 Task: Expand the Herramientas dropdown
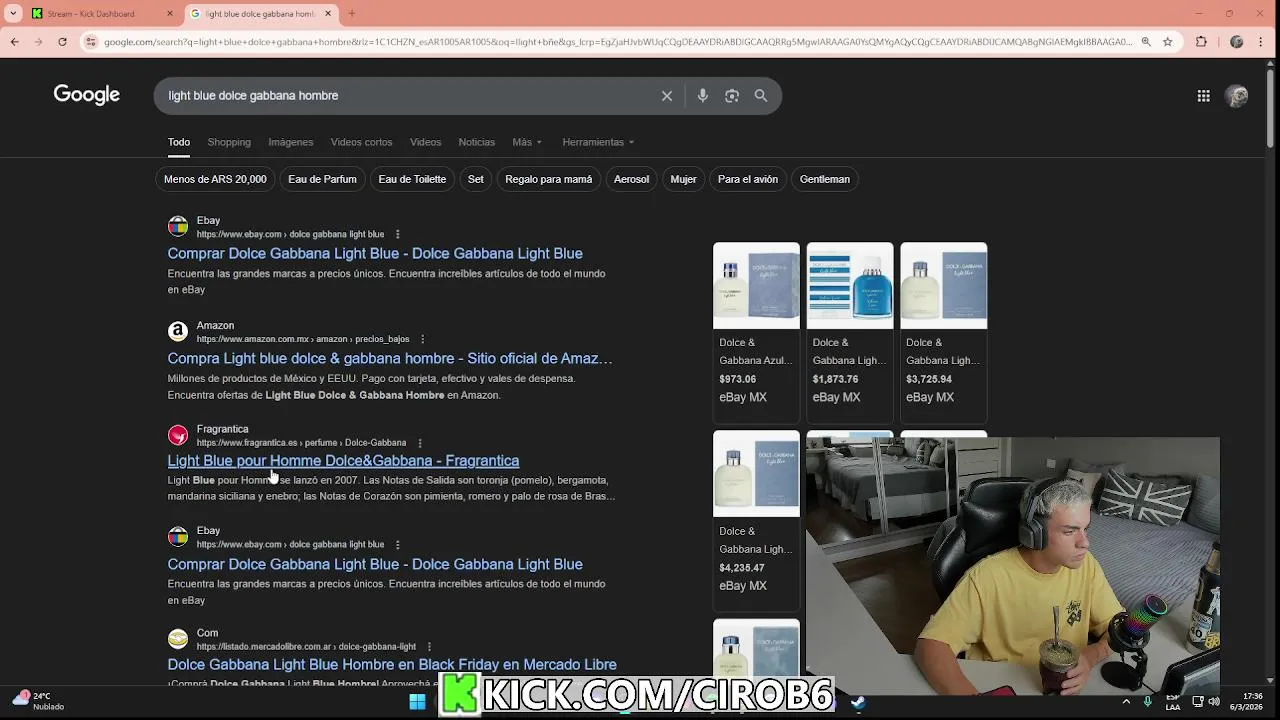[x=598, y=142]
